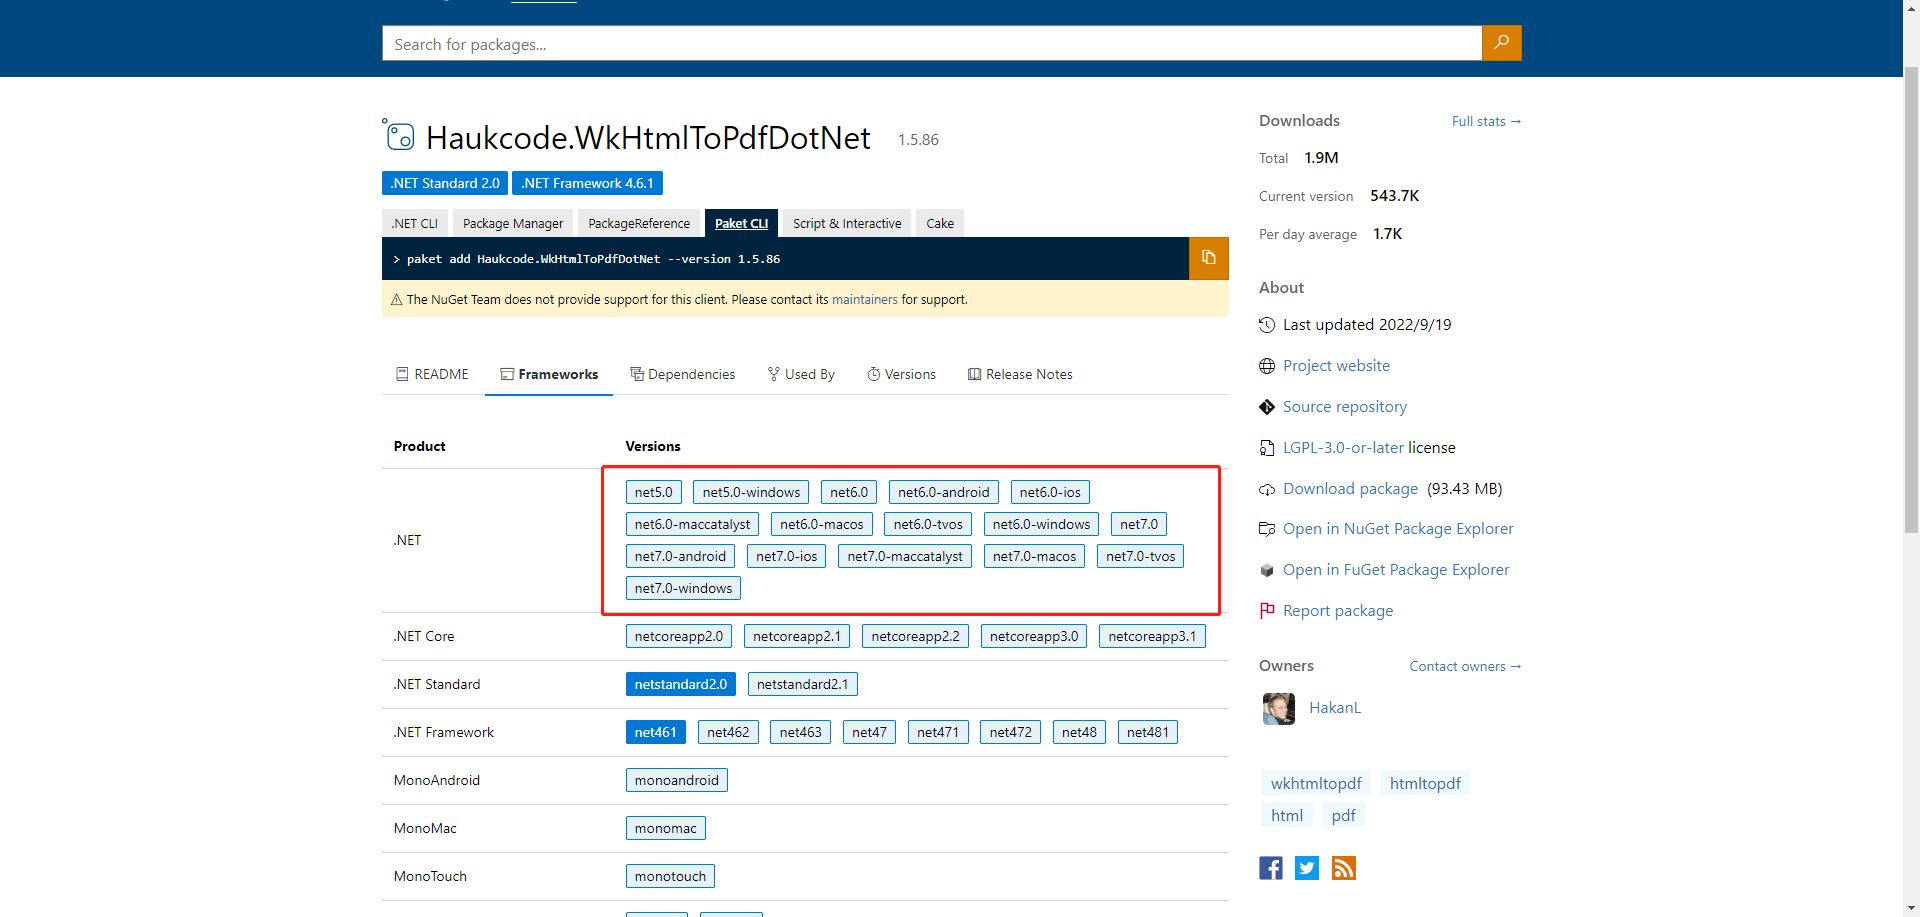Screen dimensions: 1920x917
Task: Click the monoandroid badge
Action: [677, 780]
